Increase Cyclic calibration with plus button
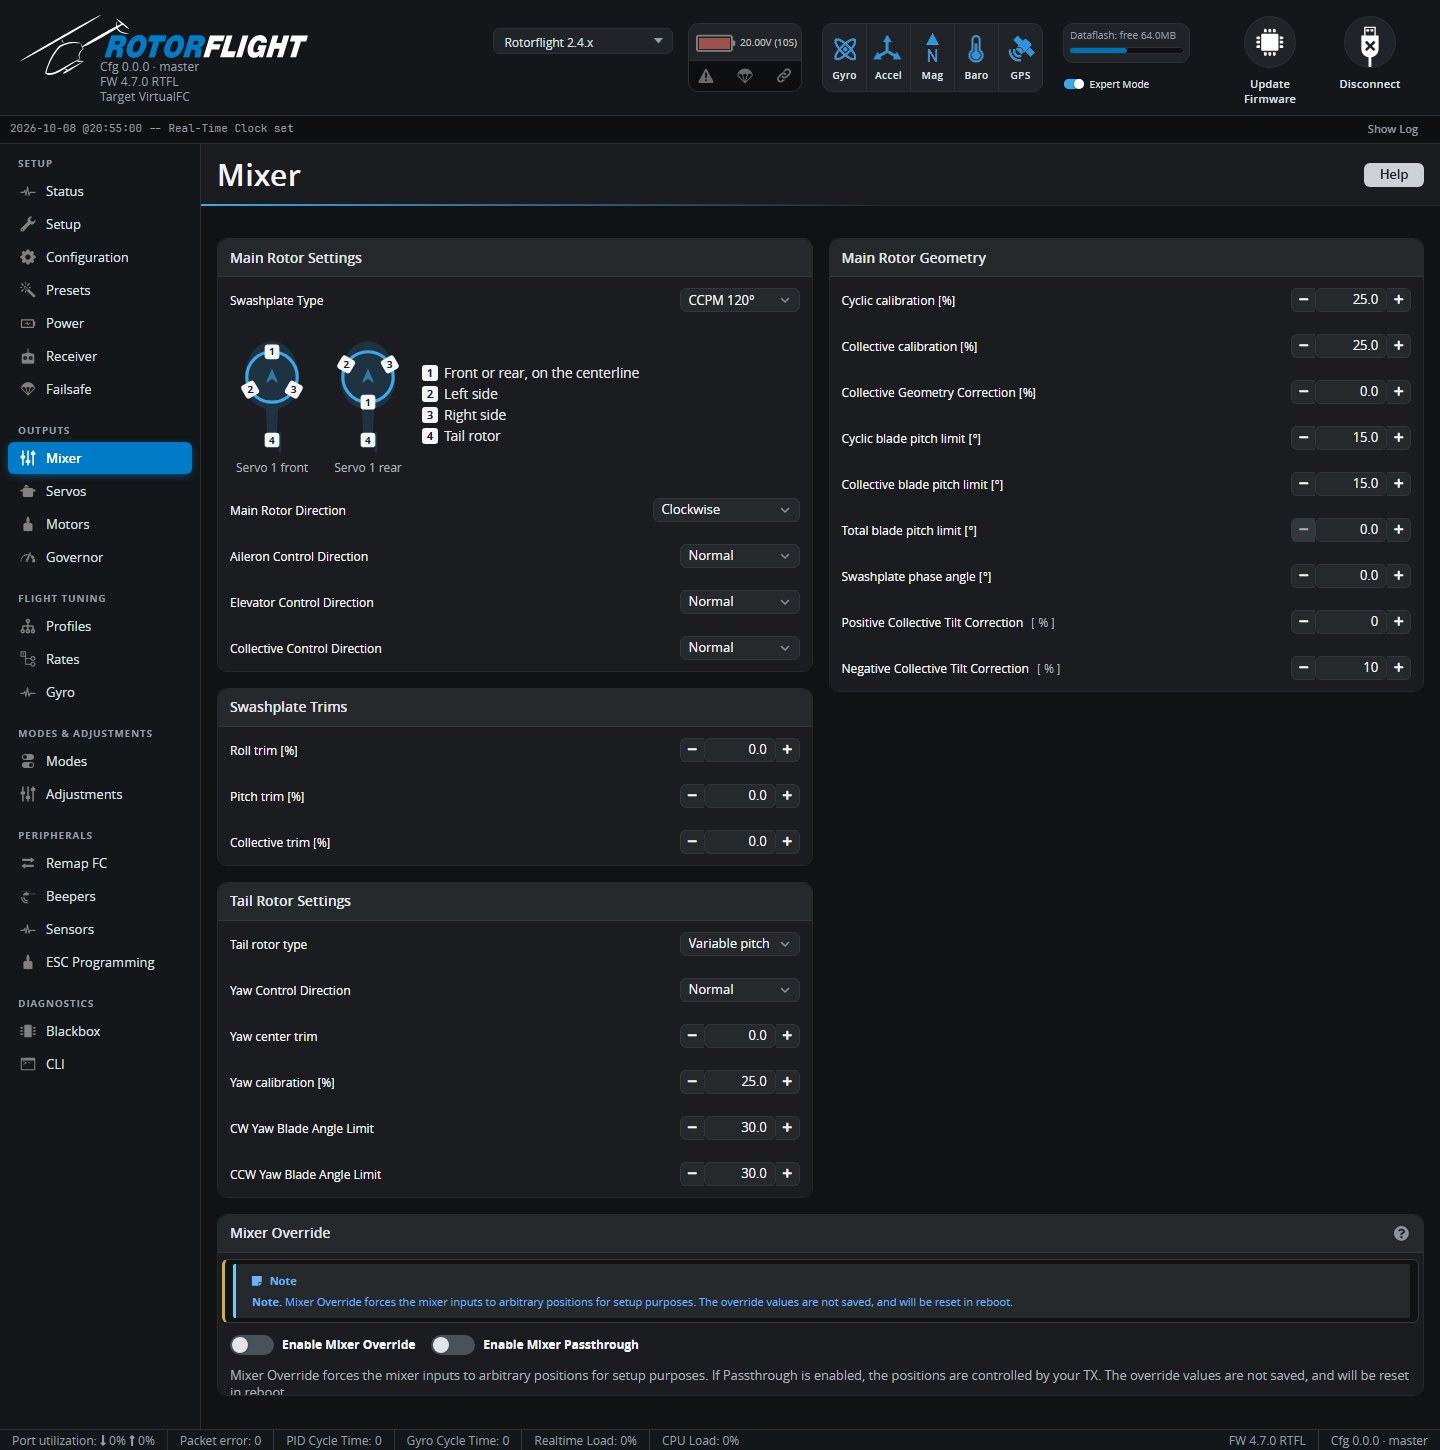The width and height of the screenshot is (1440, 1450). tap(1399, 300)
